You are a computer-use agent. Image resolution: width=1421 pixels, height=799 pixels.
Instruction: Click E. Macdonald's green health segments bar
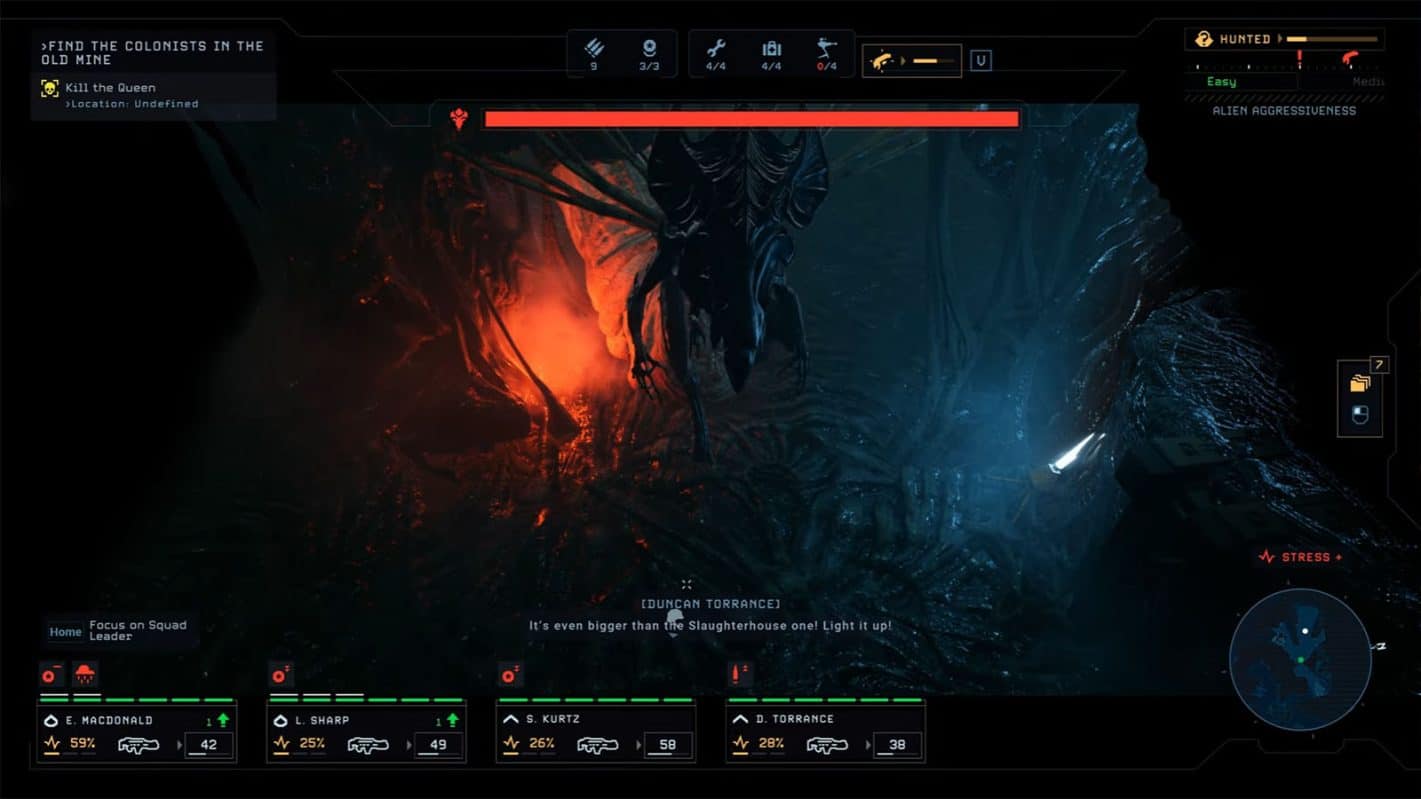coord(136,700)
